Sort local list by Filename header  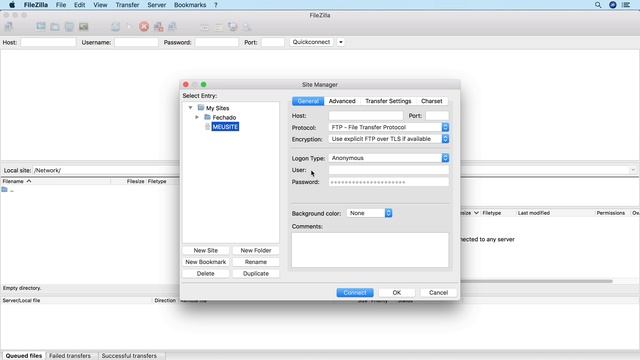click(x=56, y=181)
